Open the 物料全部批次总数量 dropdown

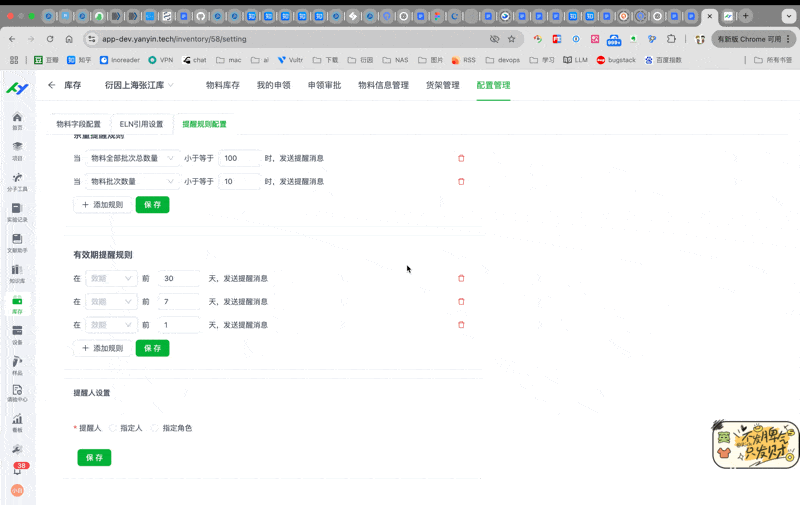pyautogui.click(x=133, y=158)
